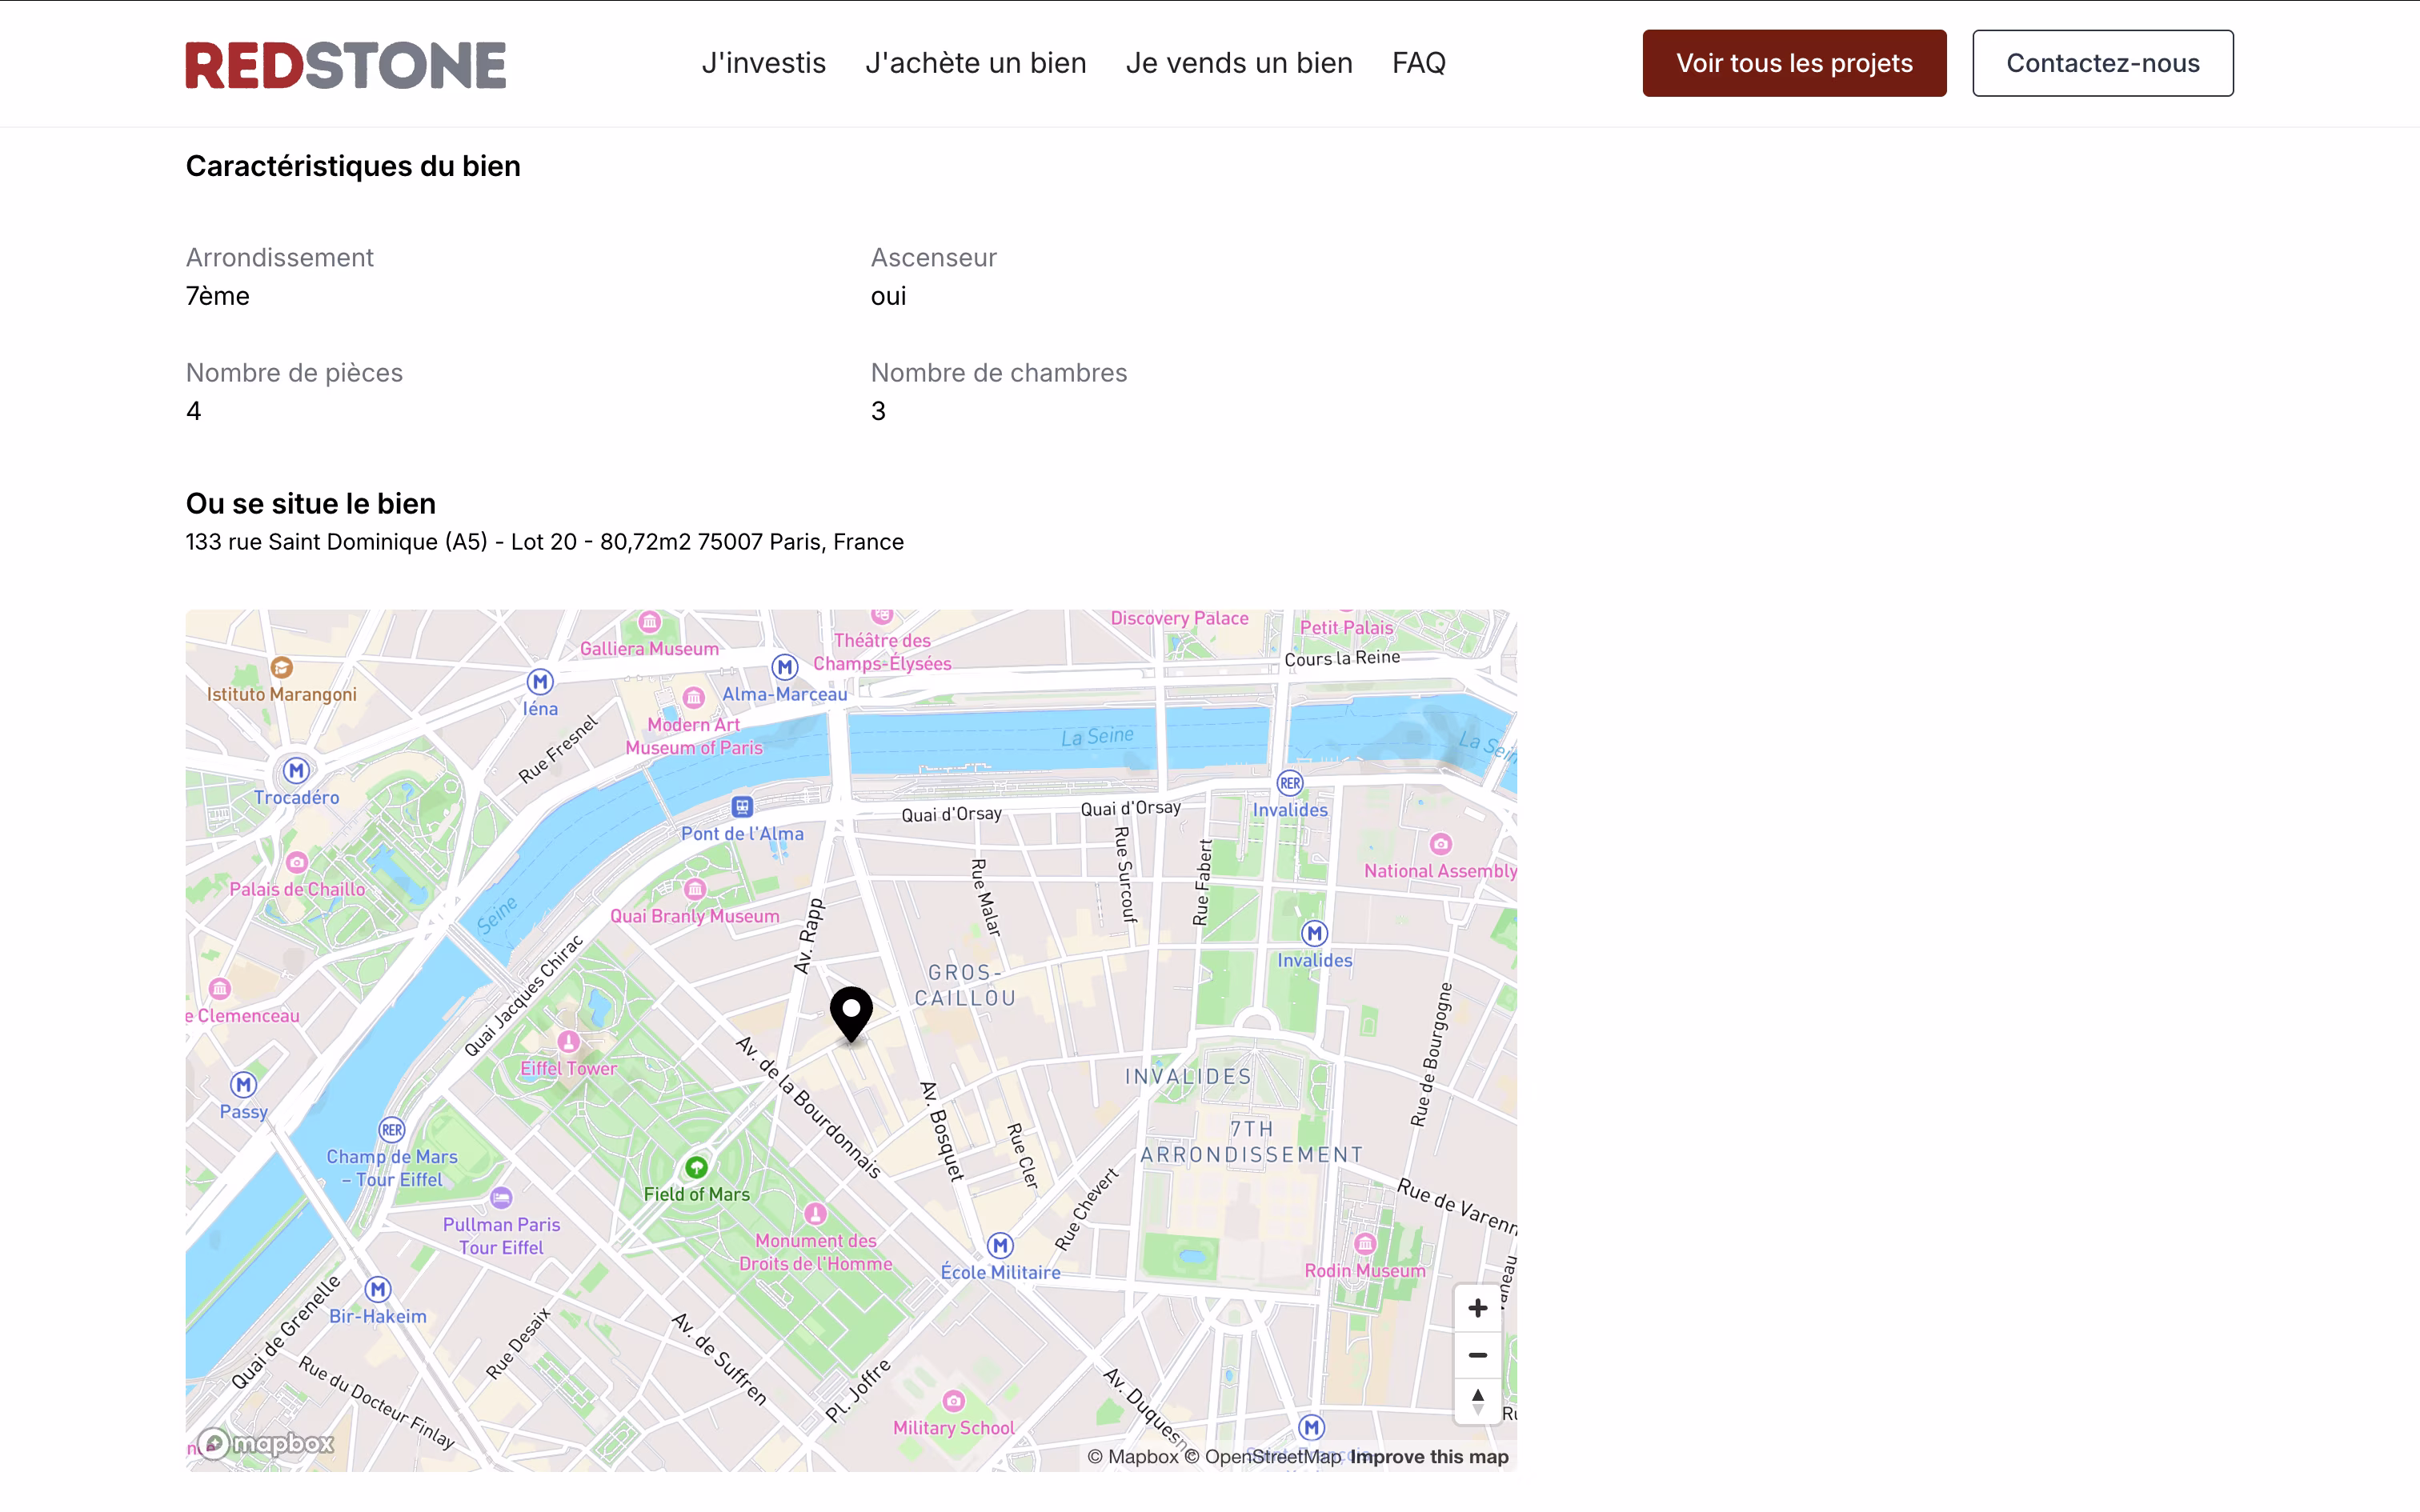Open the J'investis menu item
2420x1512 pixels.
tap(763, 63)
